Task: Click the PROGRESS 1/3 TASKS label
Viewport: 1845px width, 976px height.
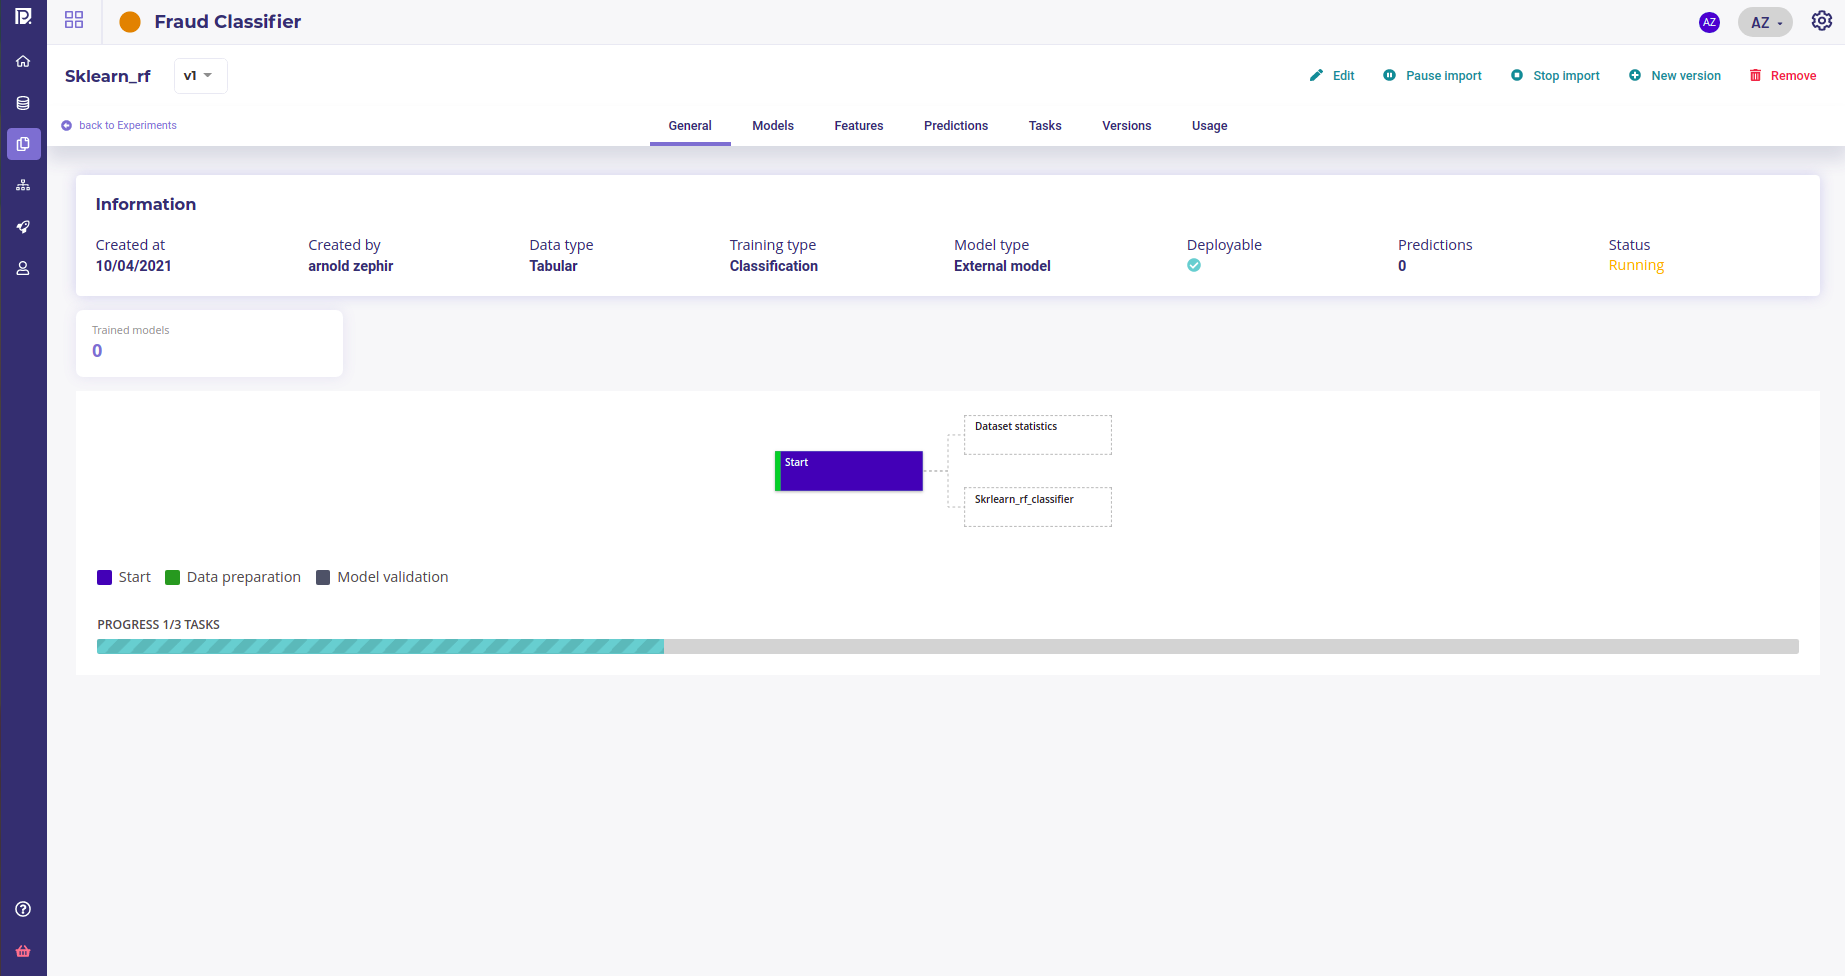Action: (158, 625)
